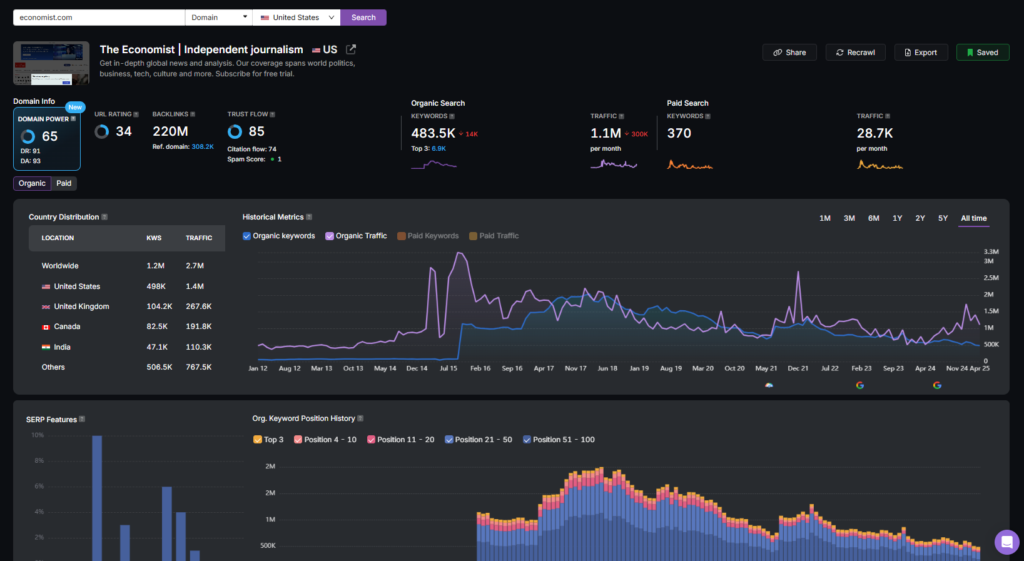Click the paid traffic orange sparkline
The height and width of the screenshot is (561, 1024).
880,165
